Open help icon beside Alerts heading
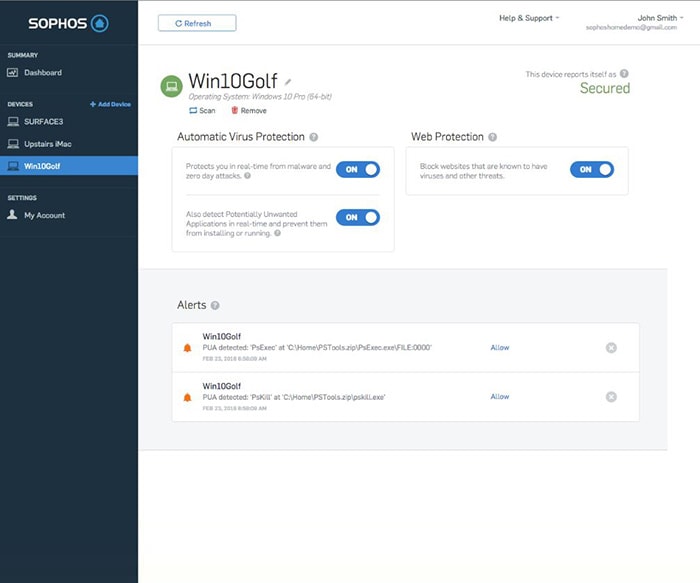This screenshot has height=583, width=700. [x=215, y=305]
